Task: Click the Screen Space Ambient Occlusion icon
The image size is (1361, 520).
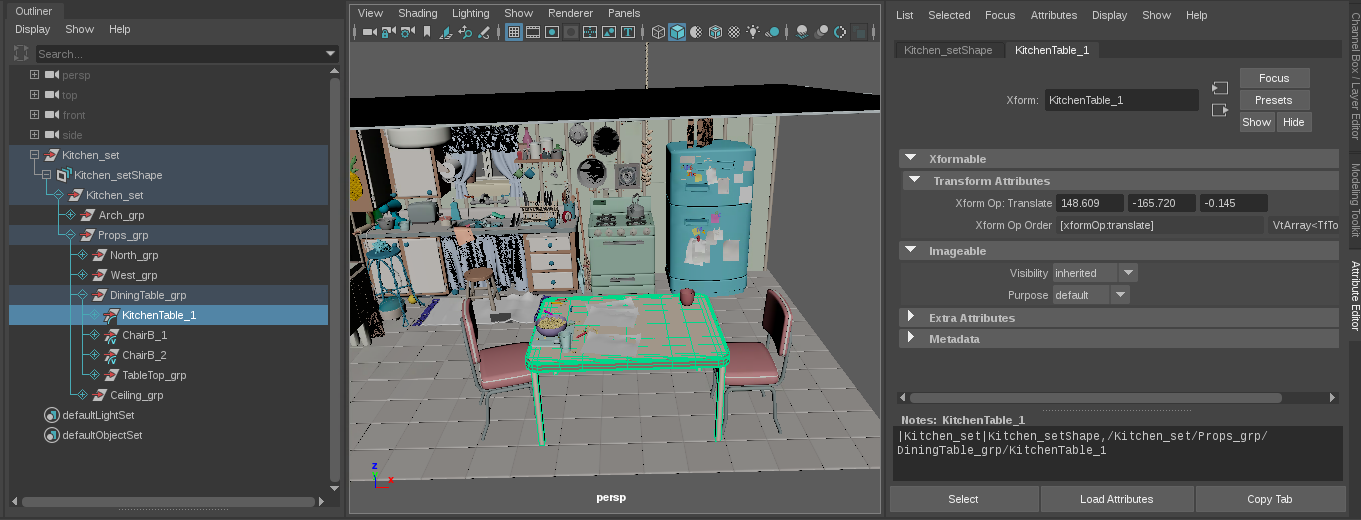Action: pos(802,32)
